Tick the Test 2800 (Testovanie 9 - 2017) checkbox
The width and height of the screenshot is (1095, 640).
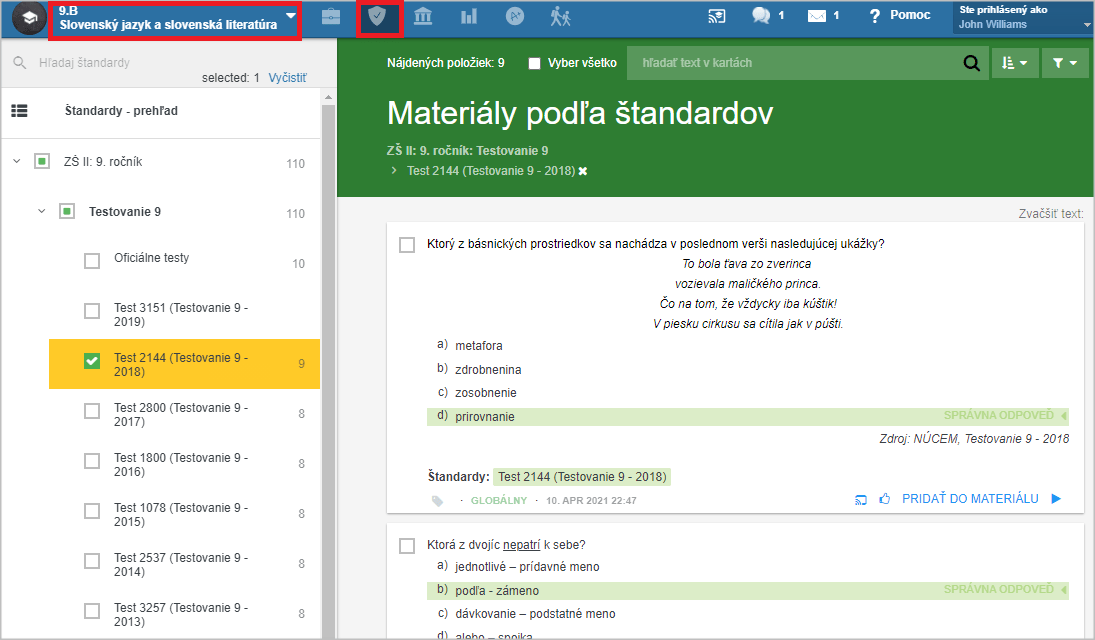click(91, 411)
